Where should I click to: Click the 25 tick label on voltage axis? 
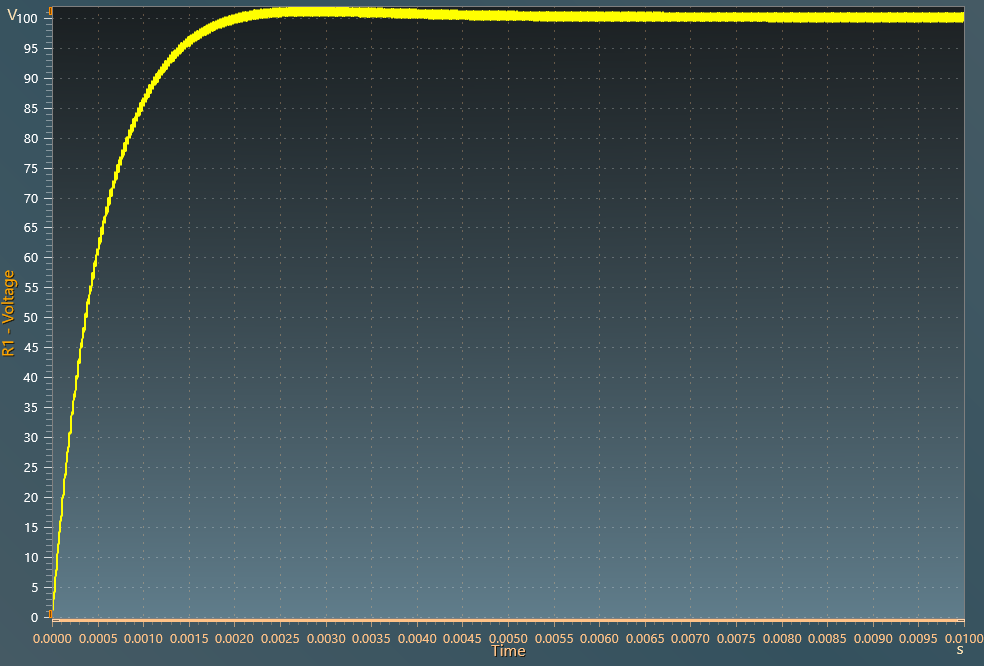pos(32,467)
